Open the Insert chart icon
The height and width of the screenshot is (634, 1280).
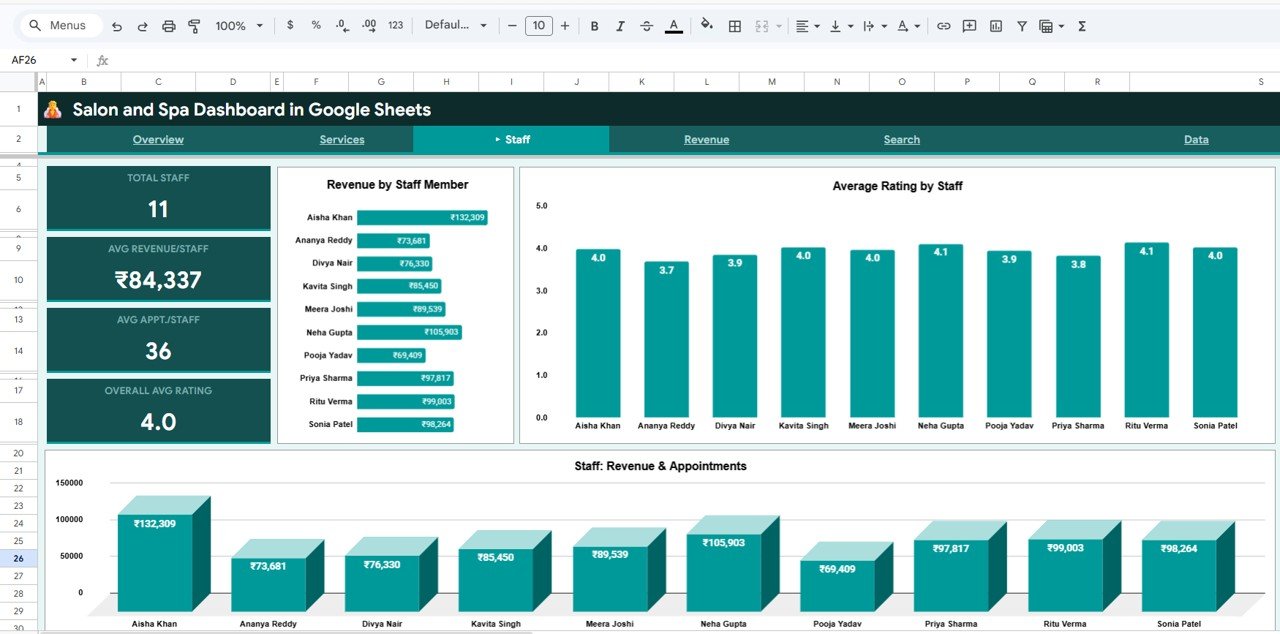coord(995,25)
